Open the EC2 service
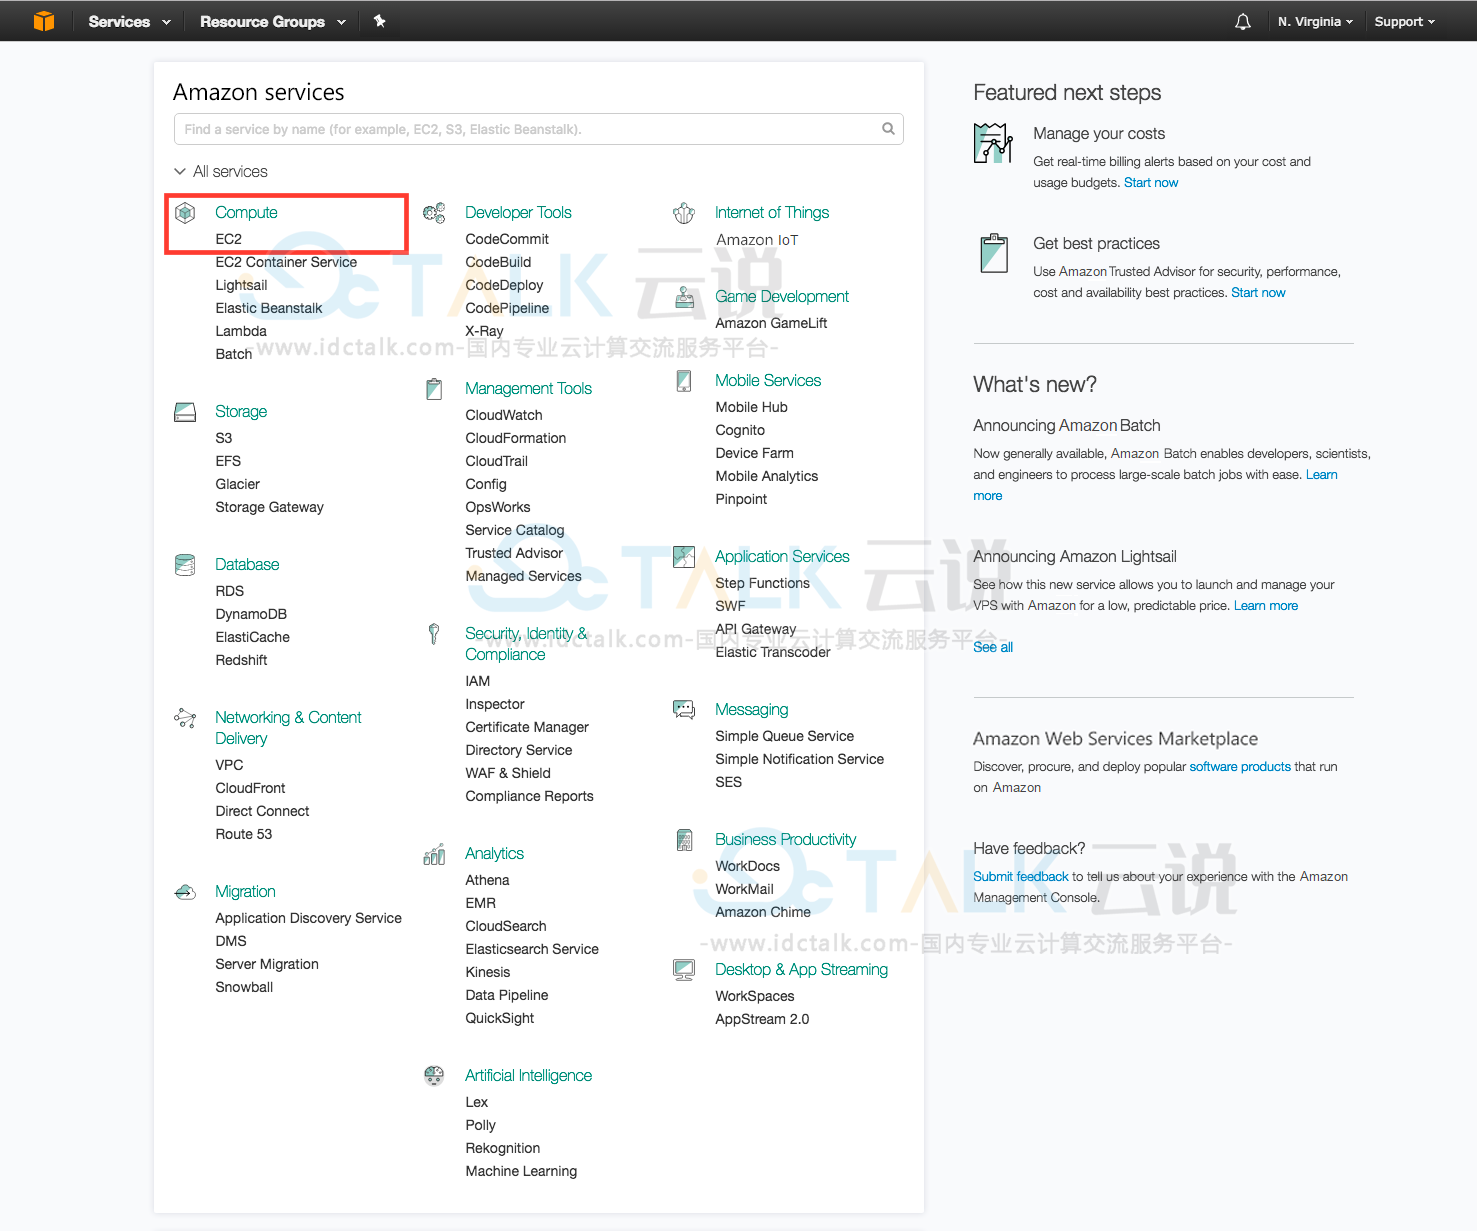 [229, 239]
